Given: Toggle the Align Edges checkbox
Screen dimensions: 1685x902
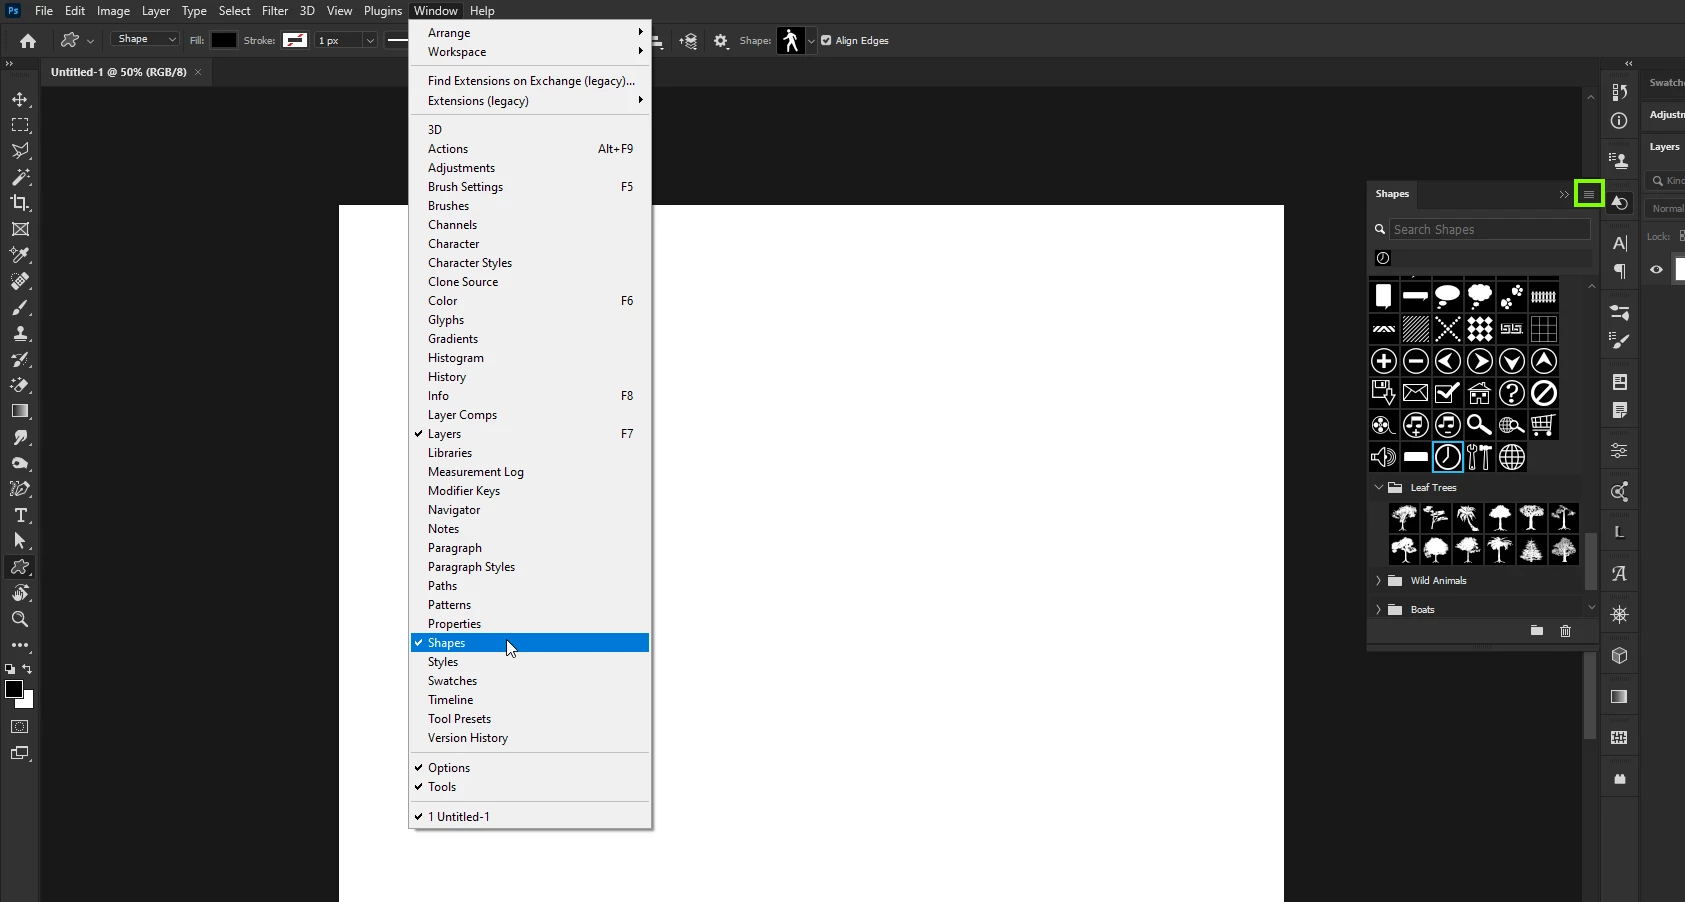Looking at the screenshot, I should coord(826,41).
